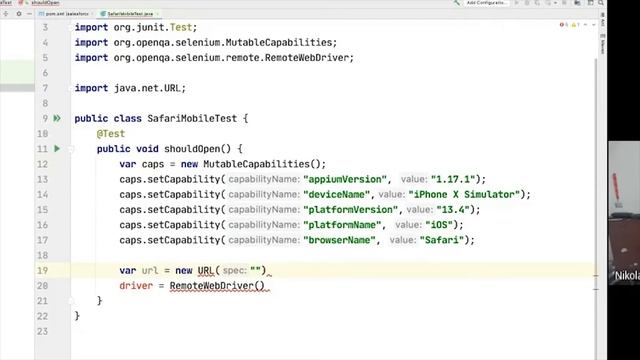Click the Build project hammer icon
The height and width of the screenshot is (360, 640).
(457, 2)
